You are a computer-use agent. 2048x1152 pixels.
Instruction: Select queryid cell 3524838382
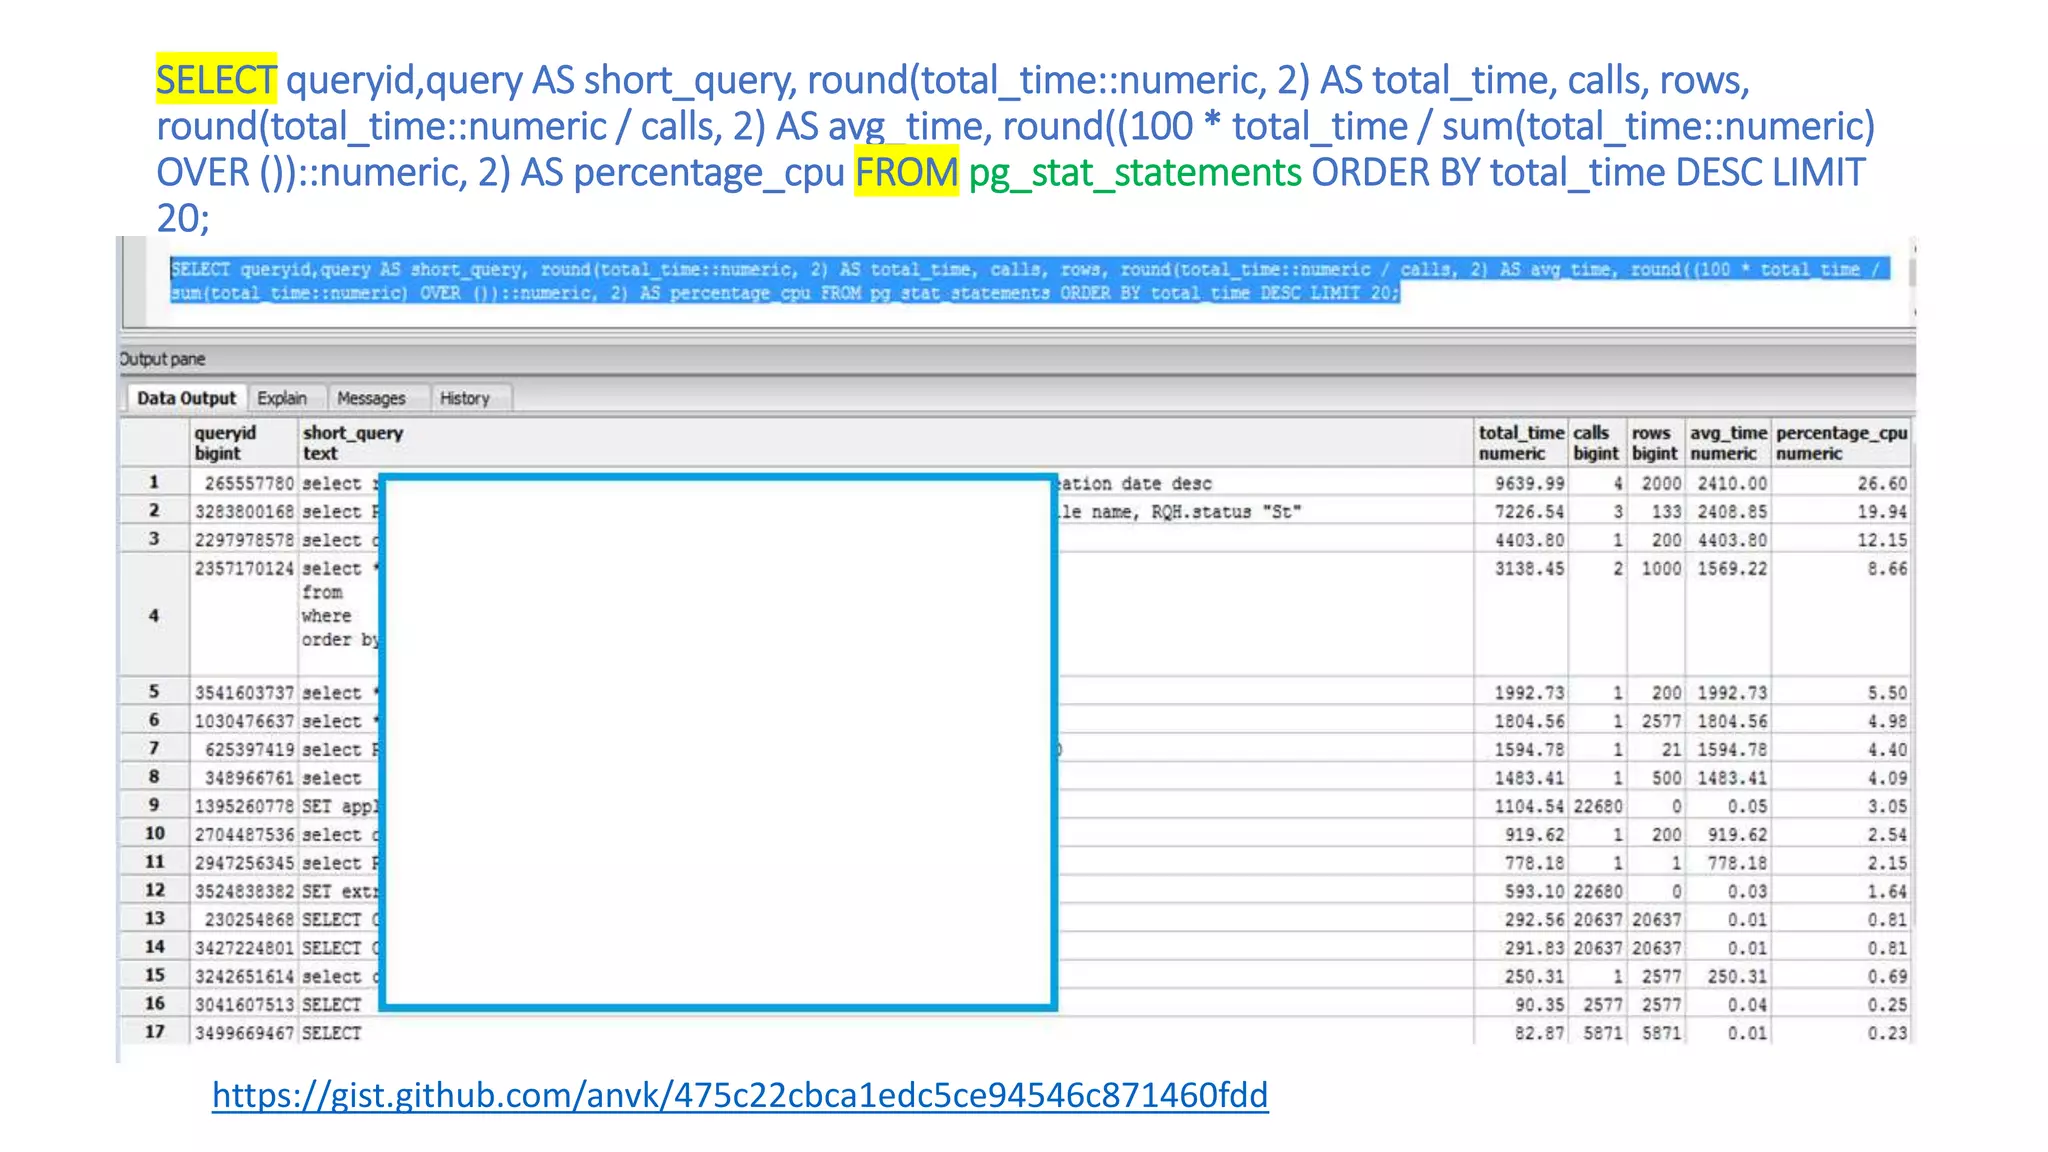(x=244, y=891)
